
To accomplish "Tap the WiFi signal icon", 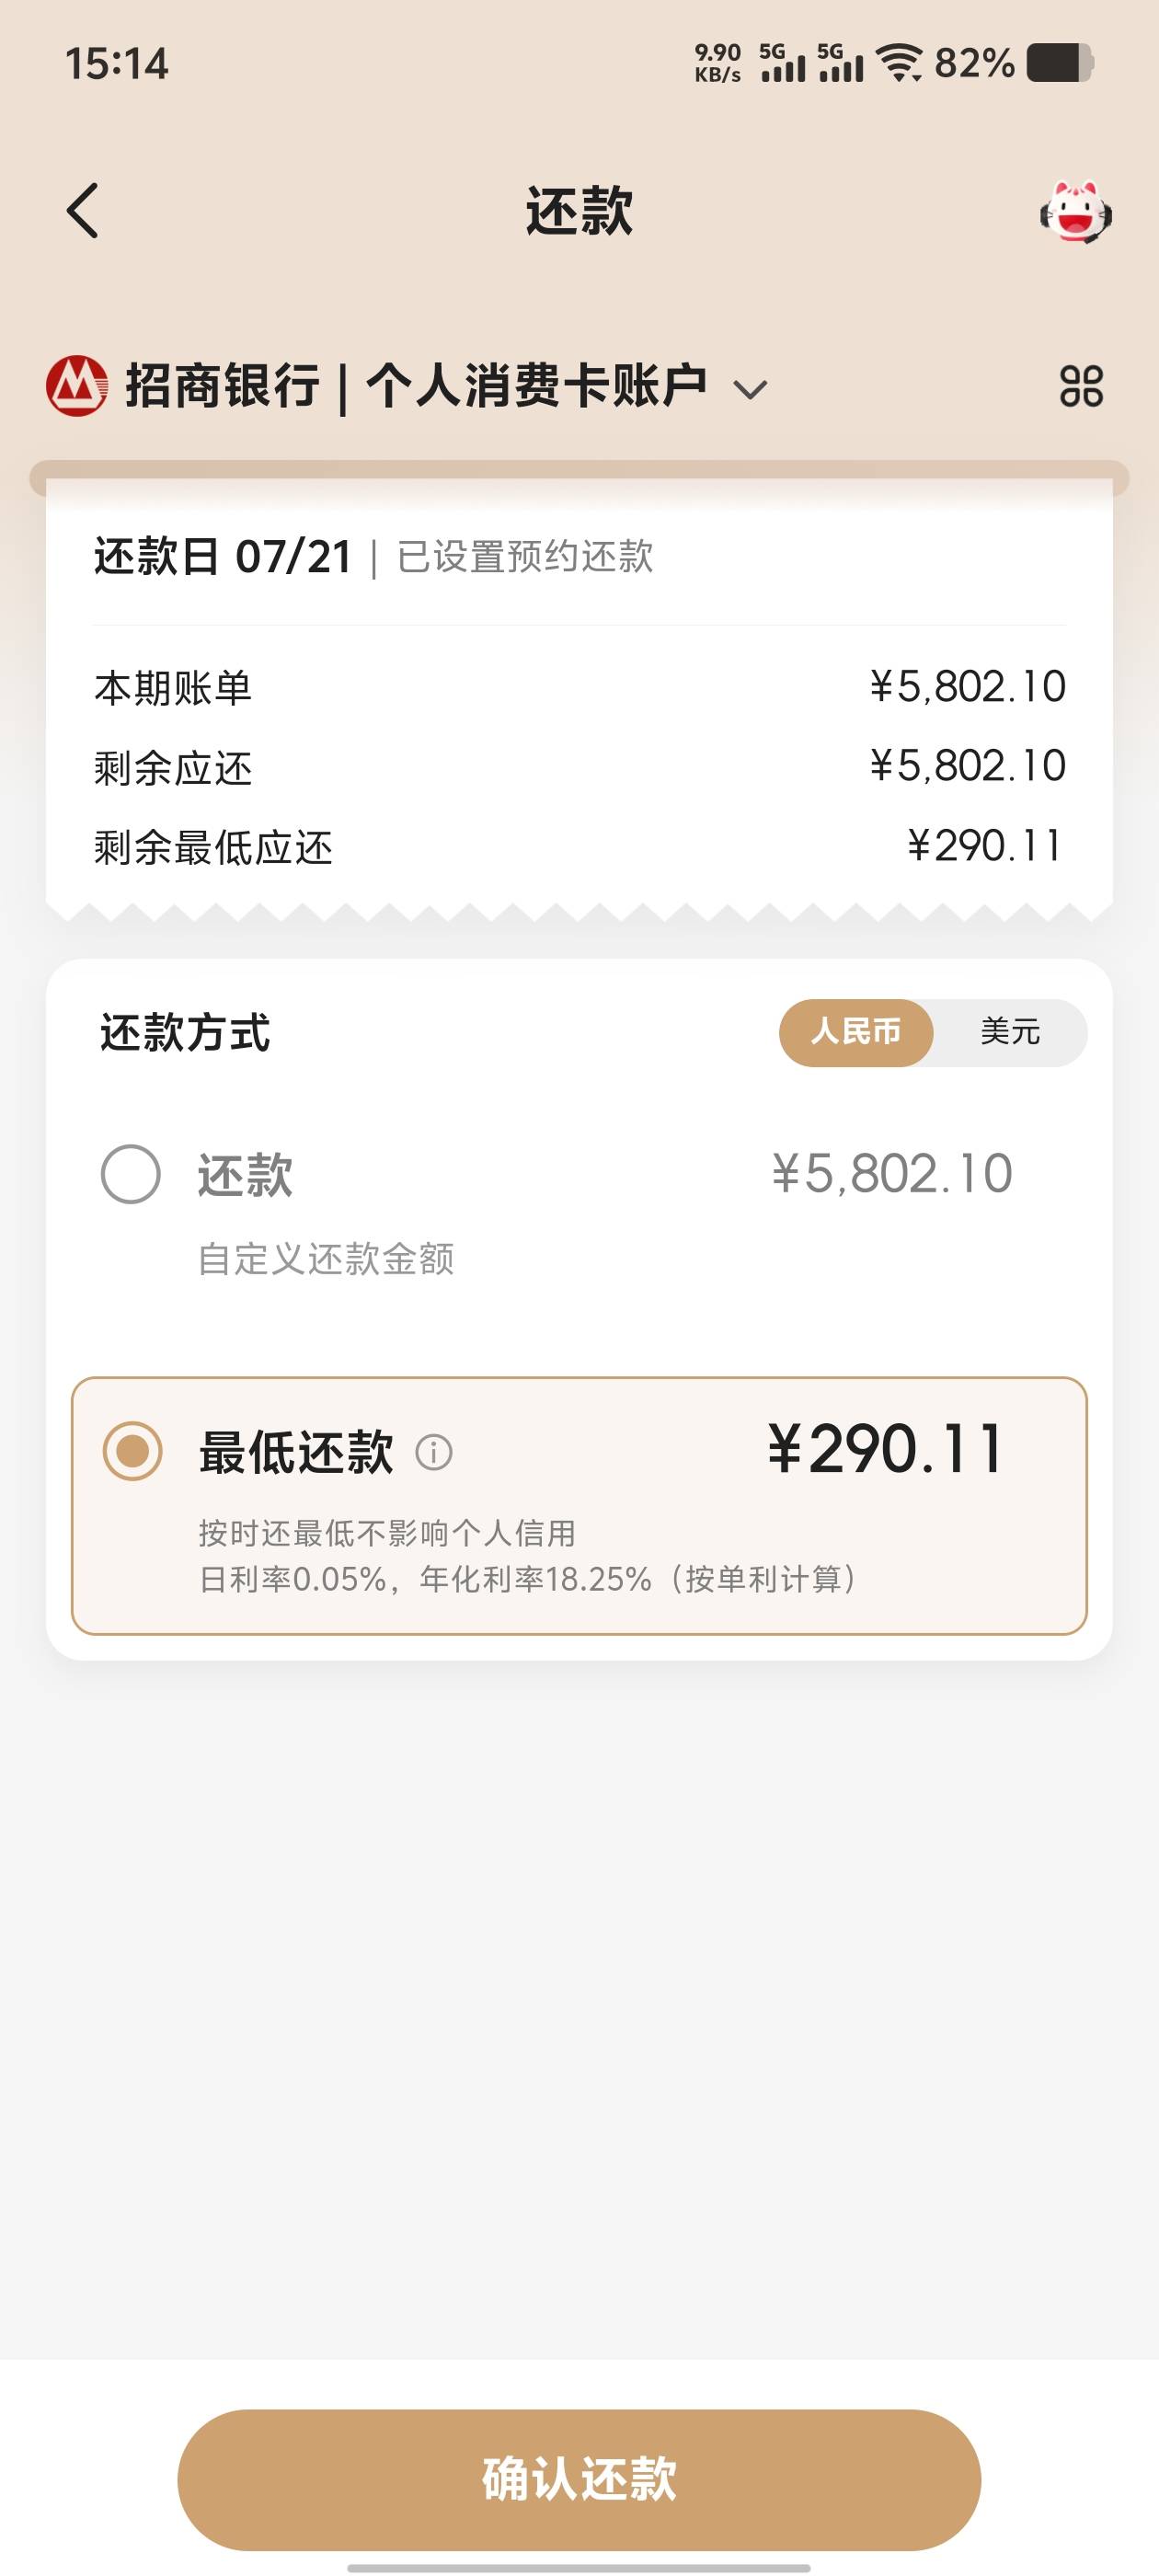I will (x=899, y=63).
